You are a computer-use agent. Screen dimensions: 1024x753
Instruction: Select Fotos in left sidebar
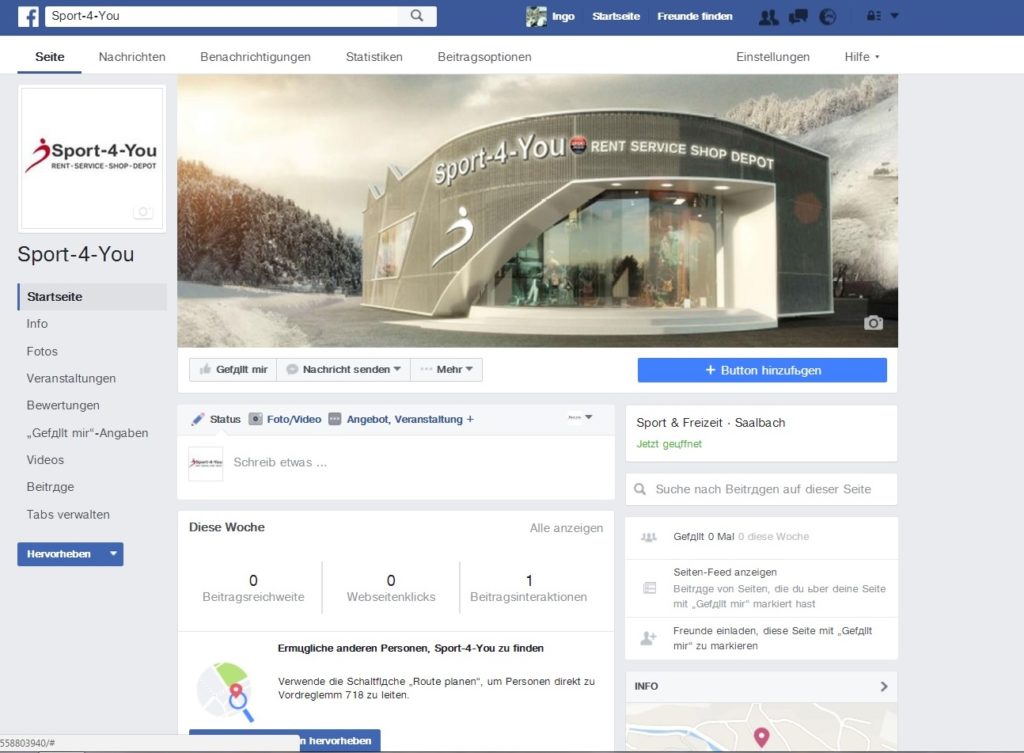[42, 351]
